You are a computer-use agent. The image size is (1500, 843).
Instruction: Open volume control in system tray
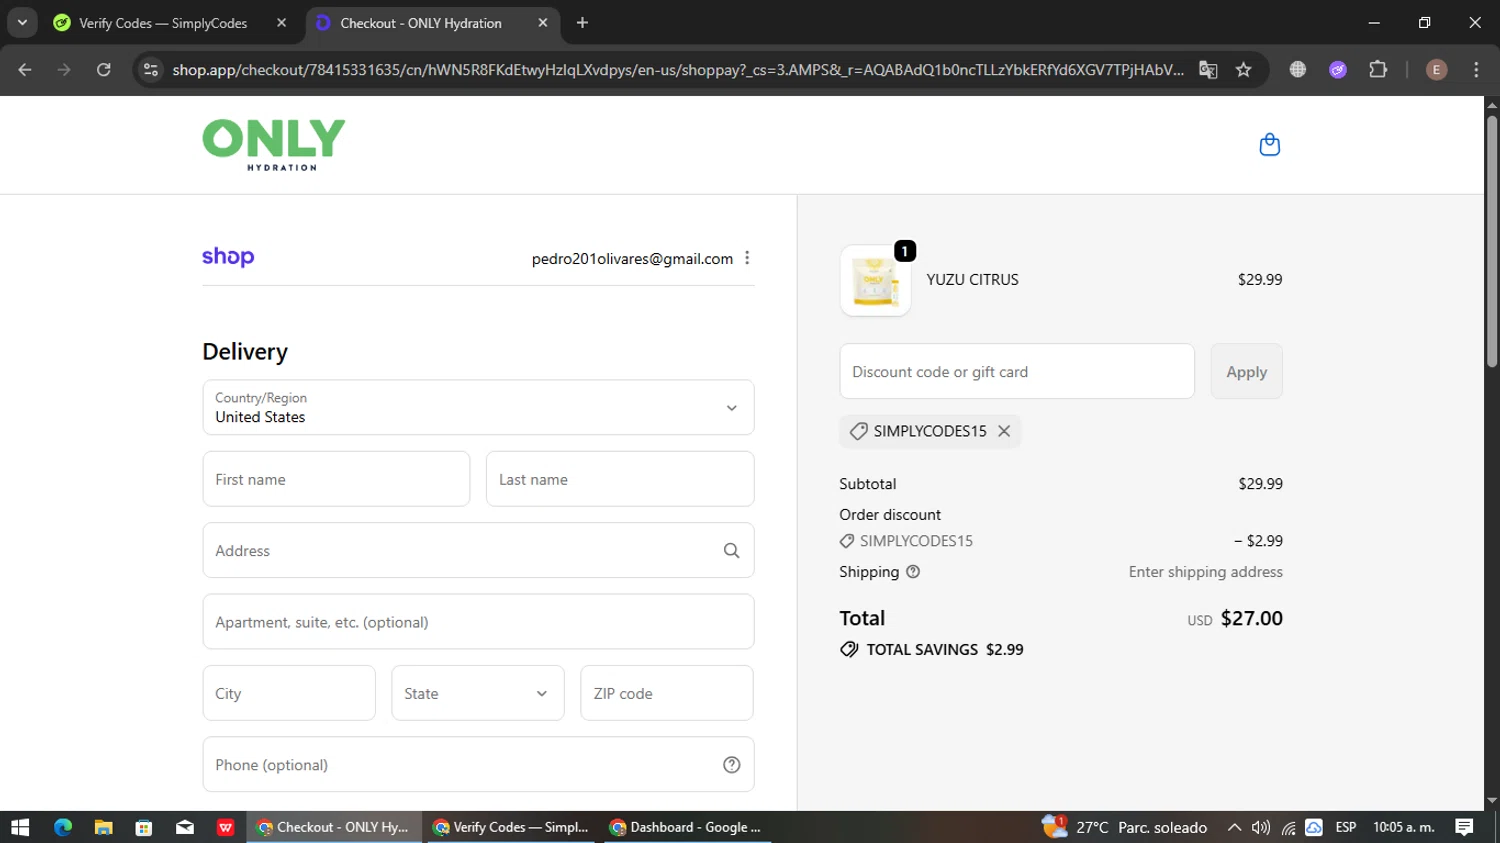(1261, 827)
